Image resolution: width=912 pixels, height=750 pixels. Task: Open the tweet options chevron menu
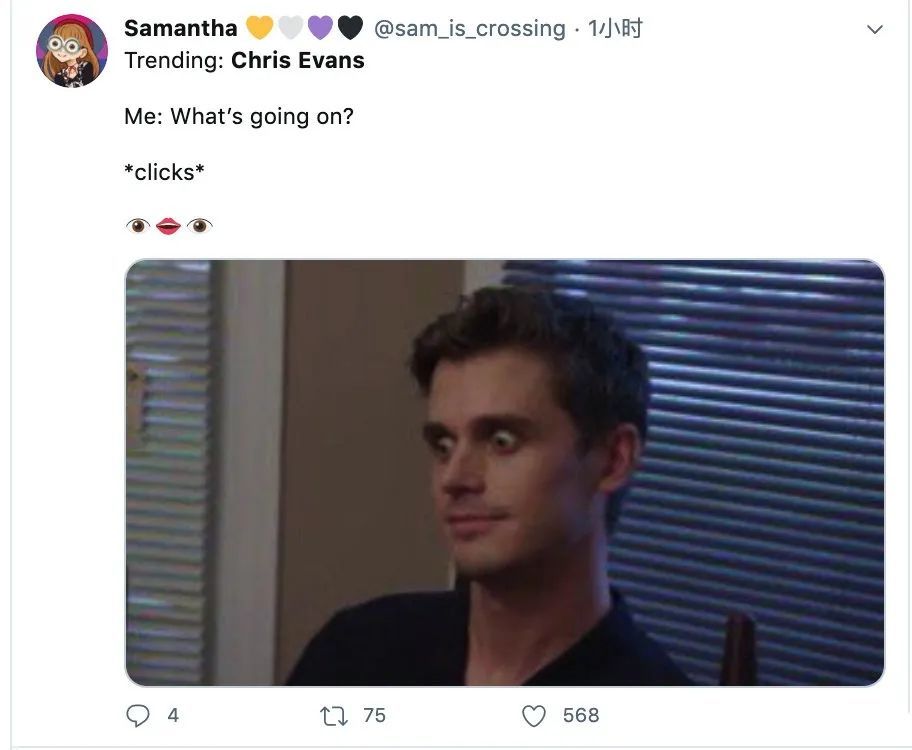(875, 30)
